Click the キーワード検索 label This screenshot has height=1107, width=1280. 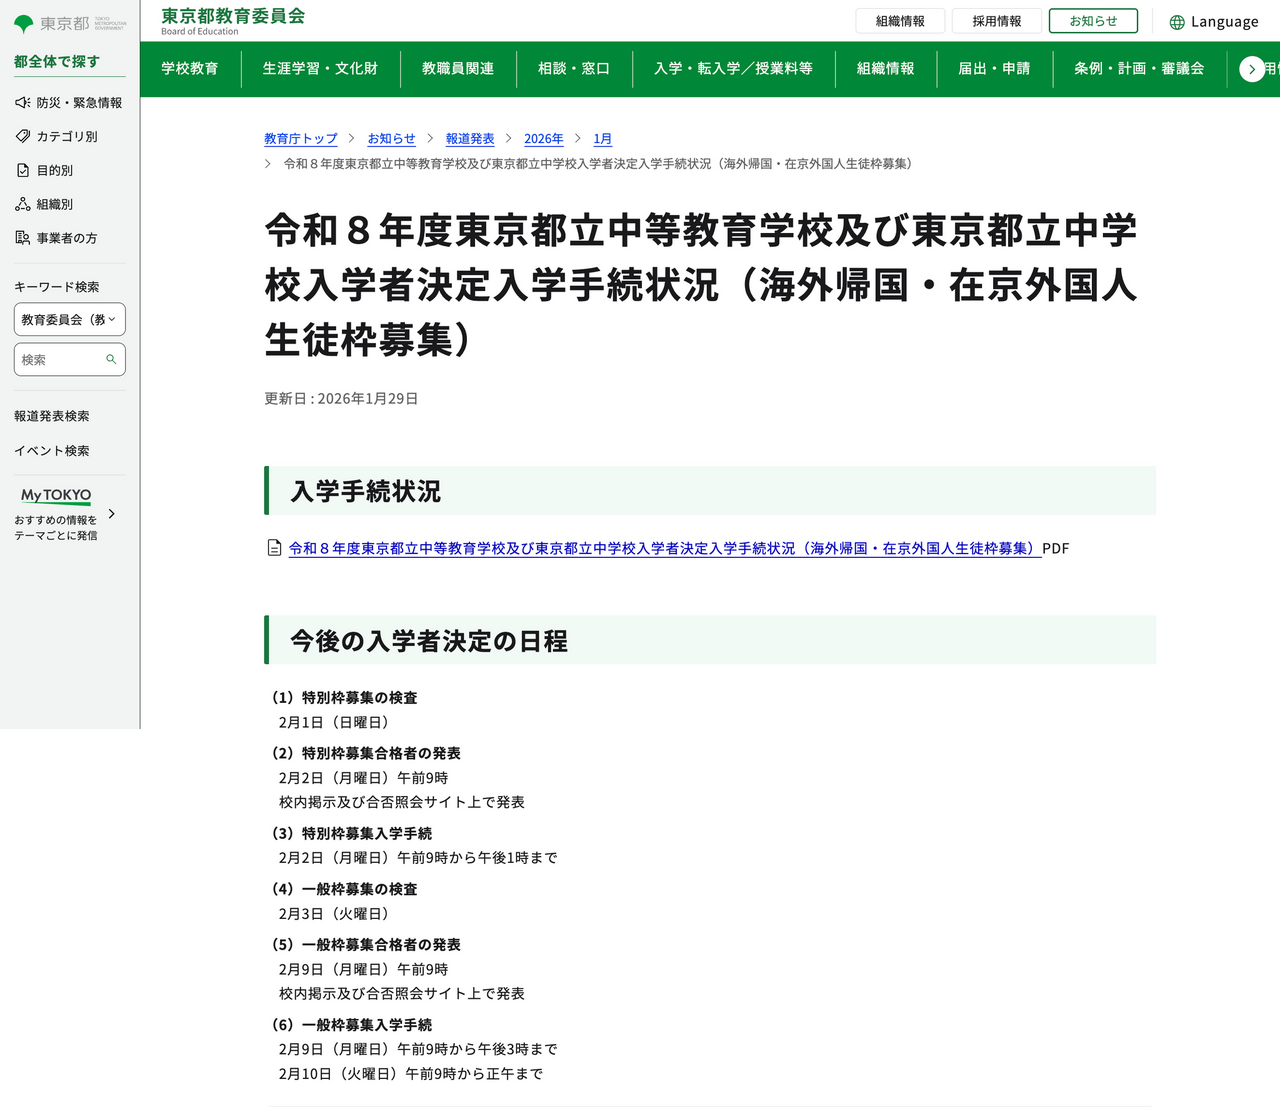(57, 287)
